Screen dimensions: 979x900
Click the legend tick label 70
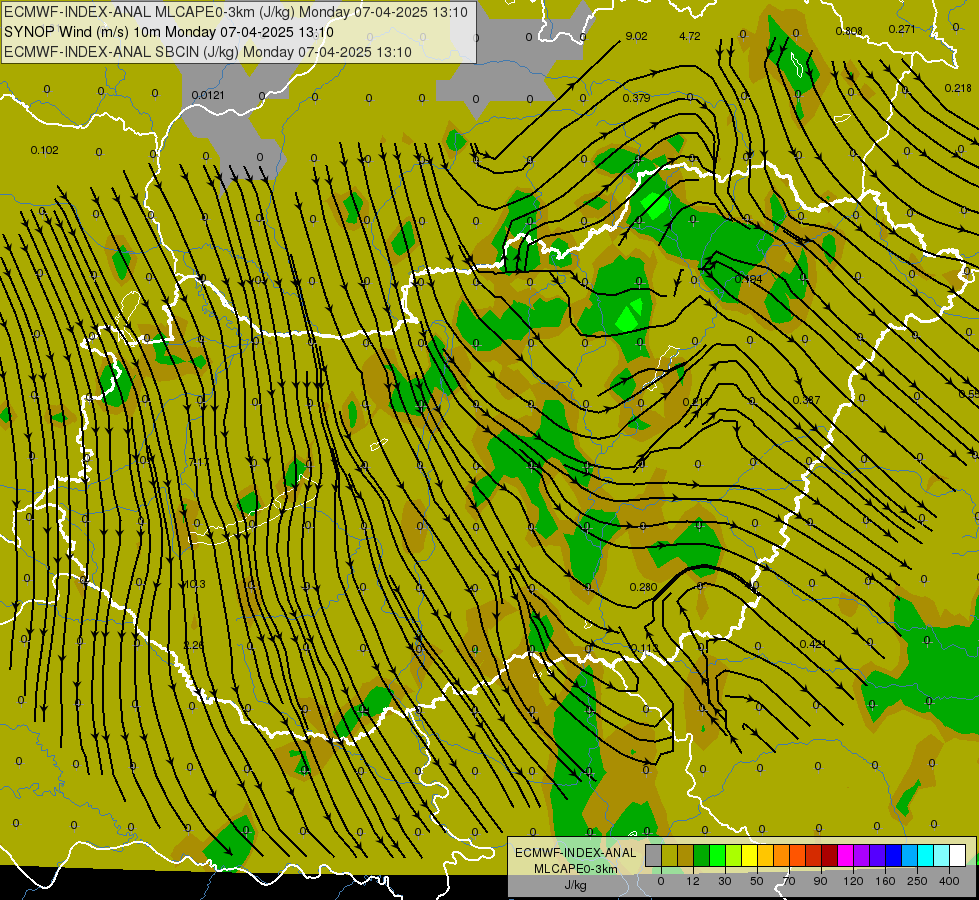point(789,881)
